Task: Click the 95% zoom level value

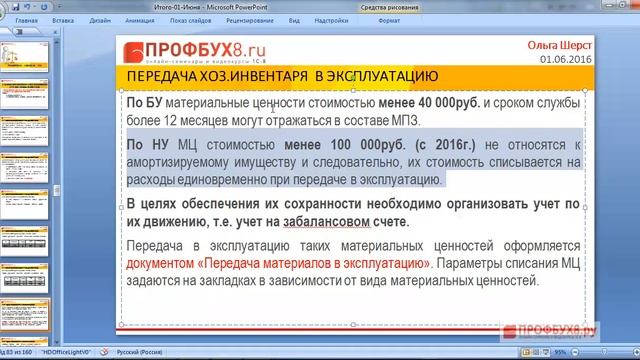Action: tap(560, 352)
